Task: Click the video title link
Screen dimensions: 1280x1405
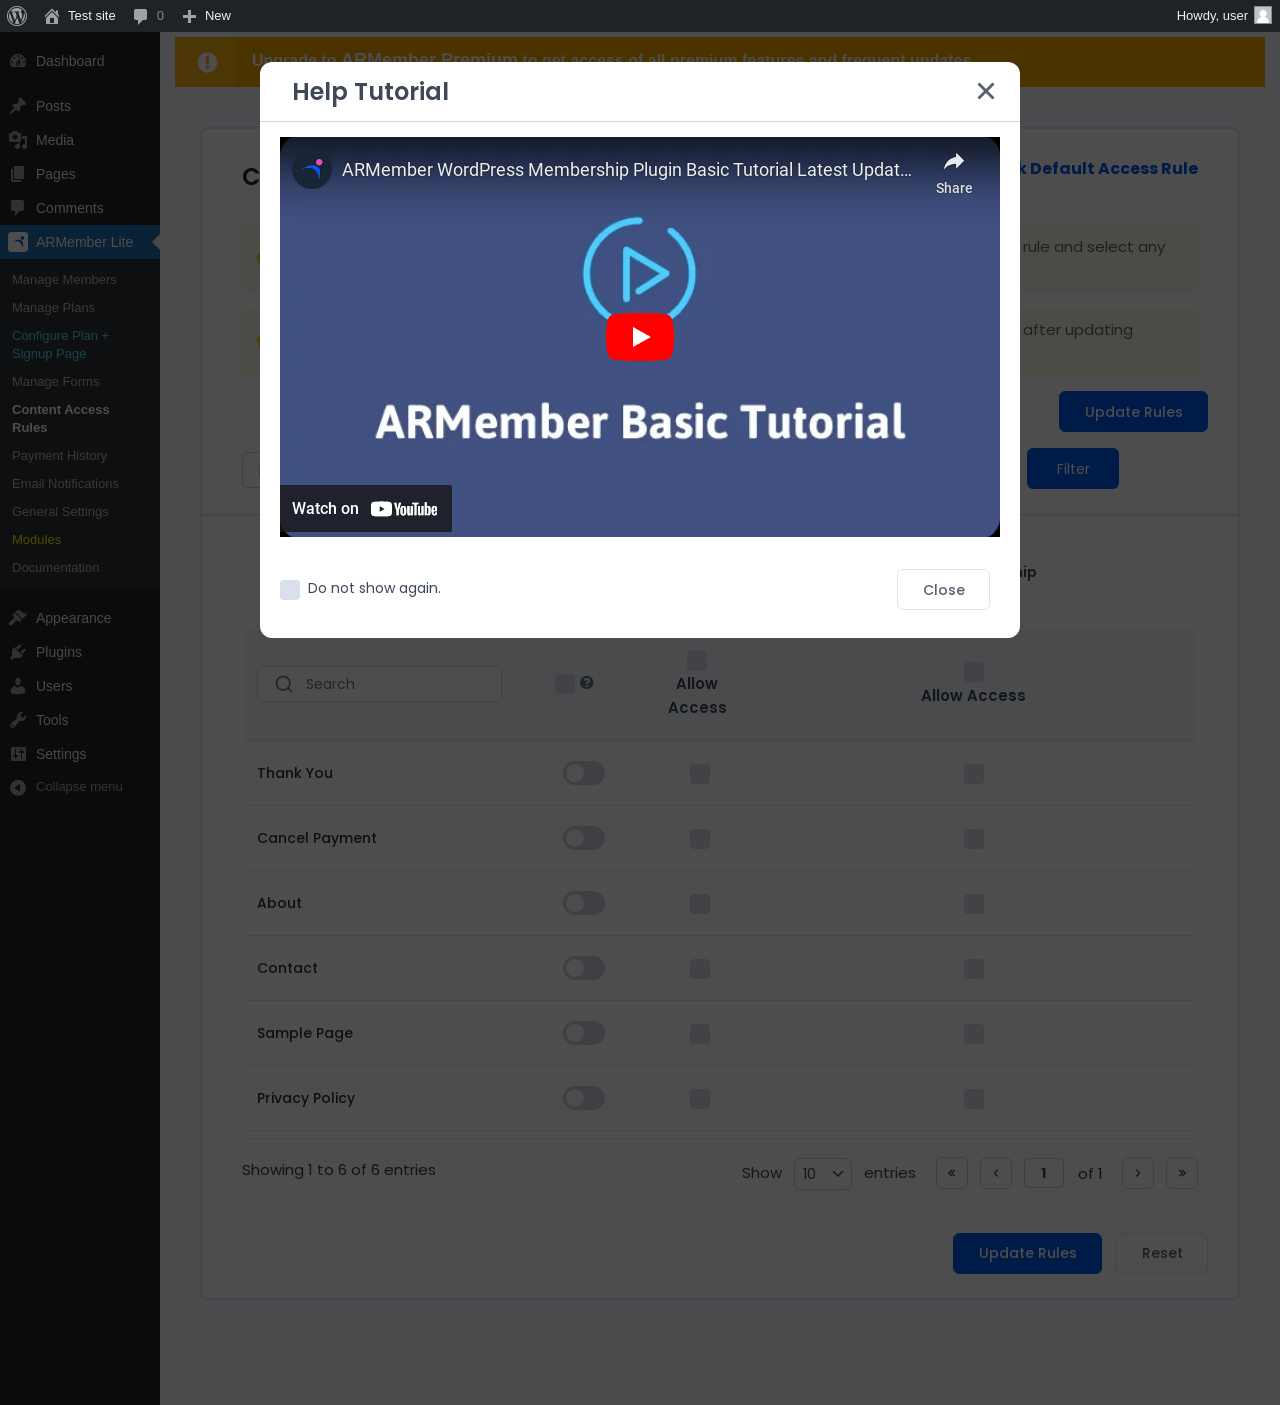Action: pyautogui.click(x=627, y=170)
